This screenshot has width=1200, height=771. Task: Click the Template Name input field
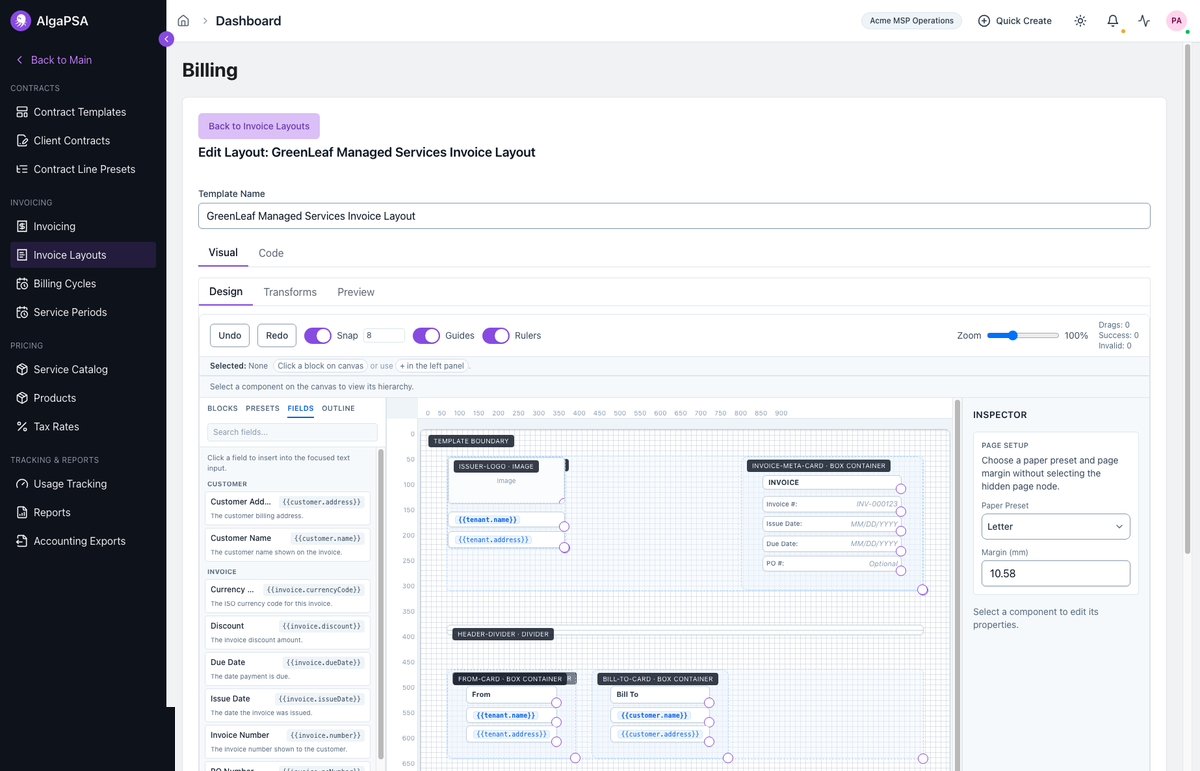pos(674,216)
